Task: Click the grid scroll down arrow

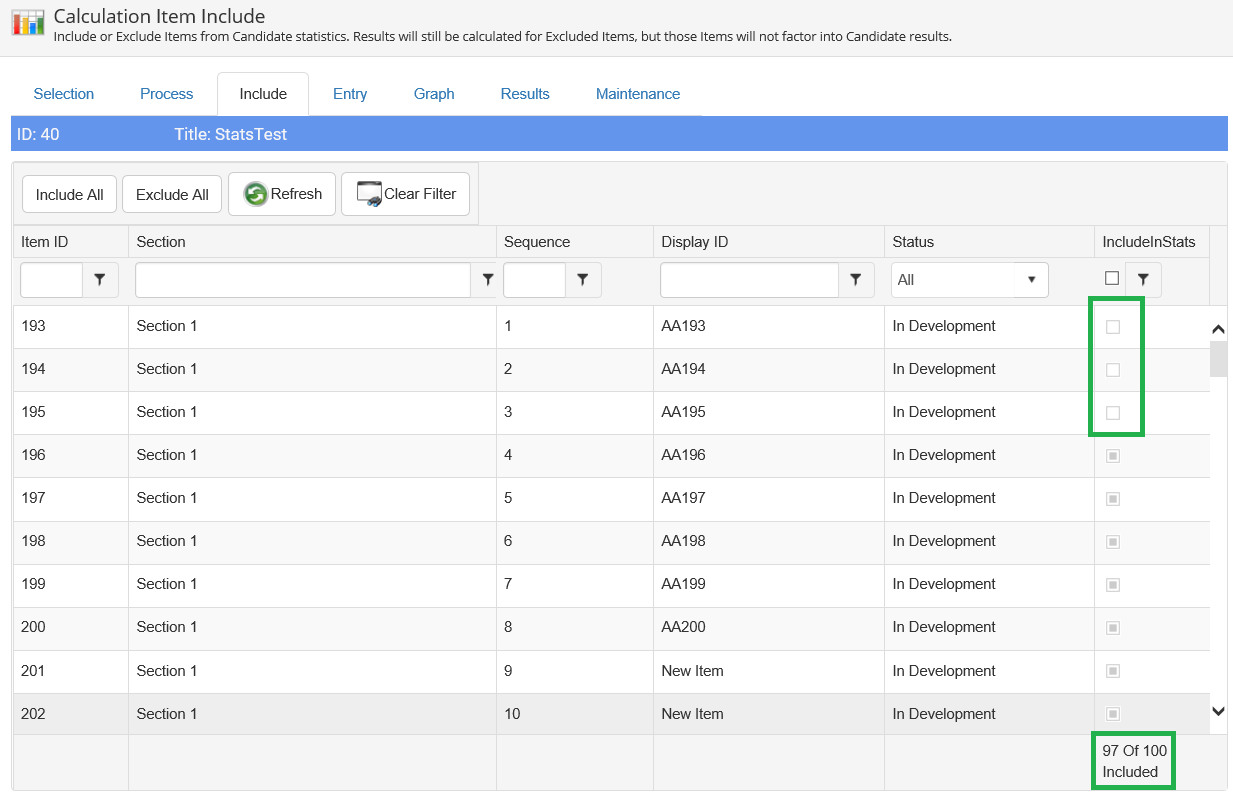Action: click(1218, 711)
